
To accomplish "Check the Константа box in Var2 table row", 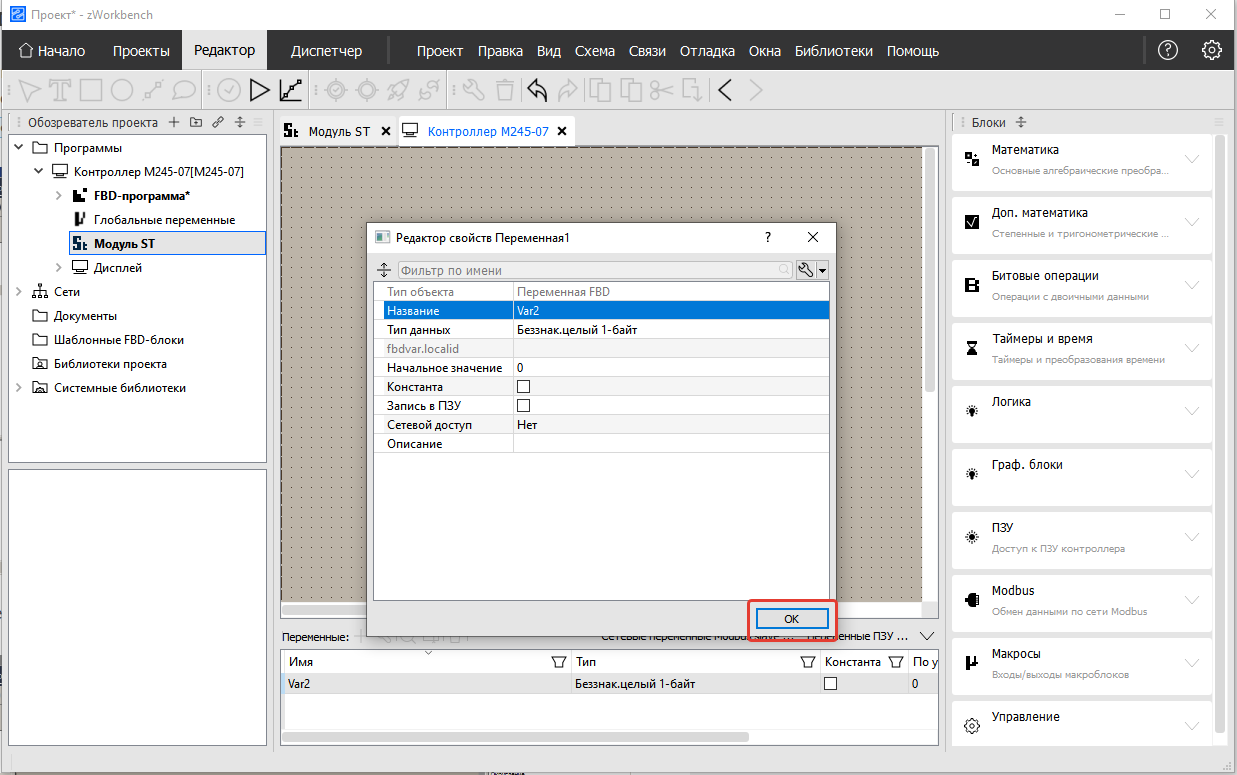I will tap(829, 684).
